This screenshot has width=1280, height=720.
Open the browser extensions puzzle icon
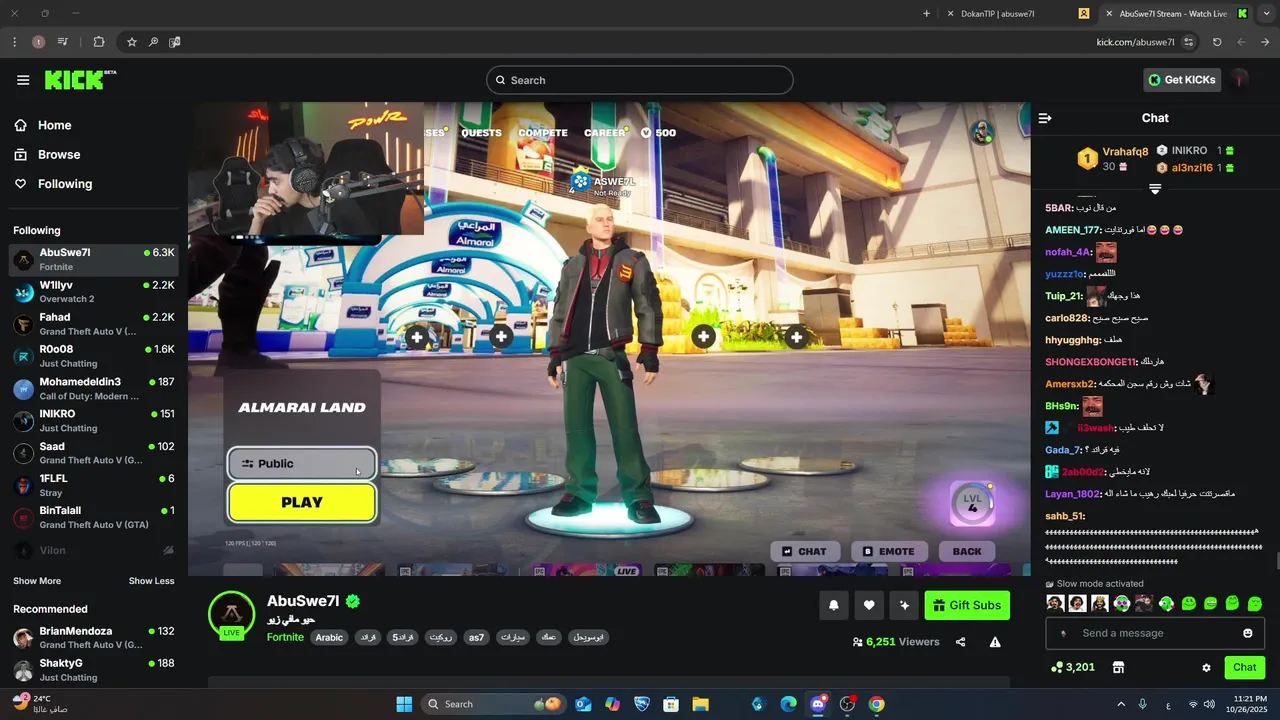coord(98,42)
